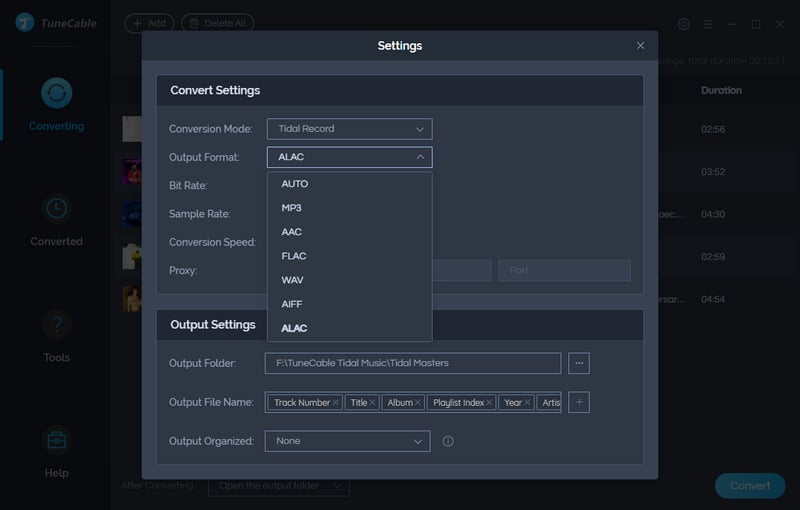Viewport: 800px width, 510px height.
Task: Click the proxy Port input field
Action: pyautogui.click(x=564, y=270)
